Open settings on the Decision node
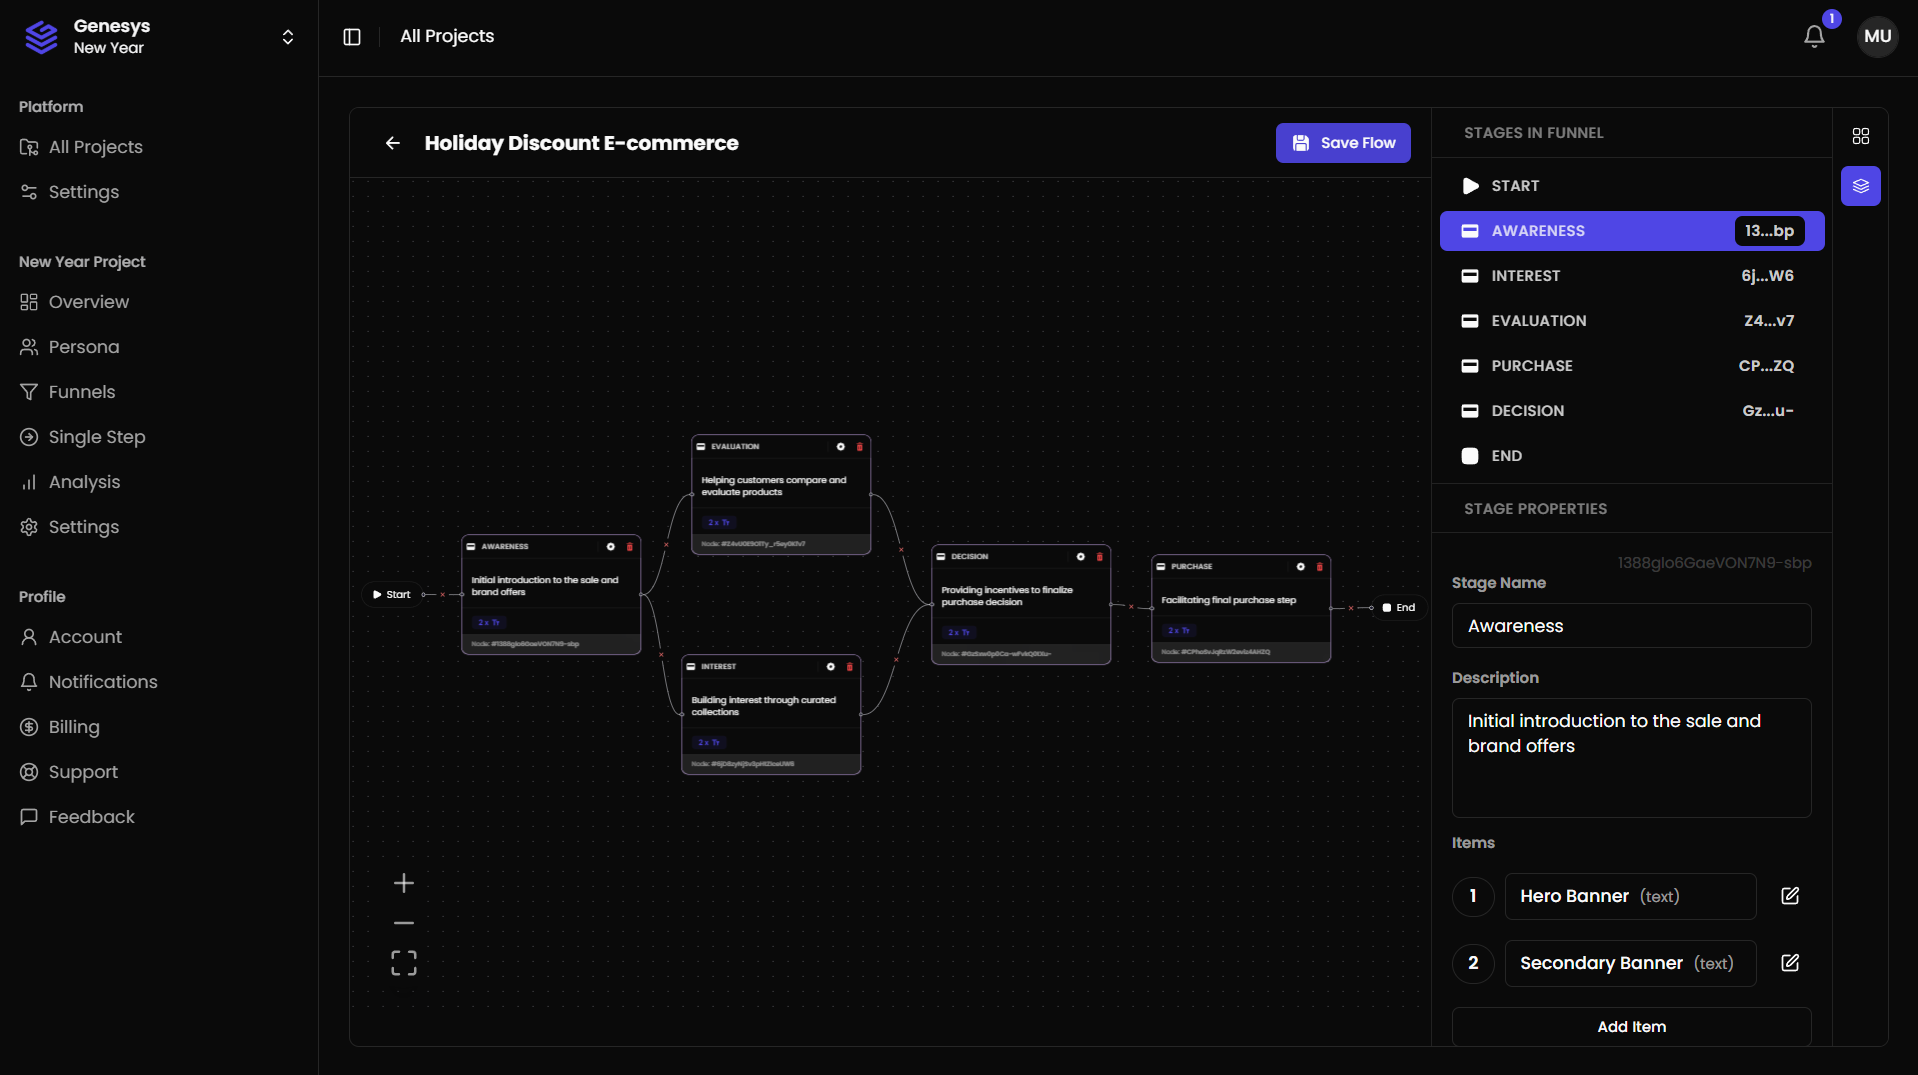 [x=1081, y=557]
